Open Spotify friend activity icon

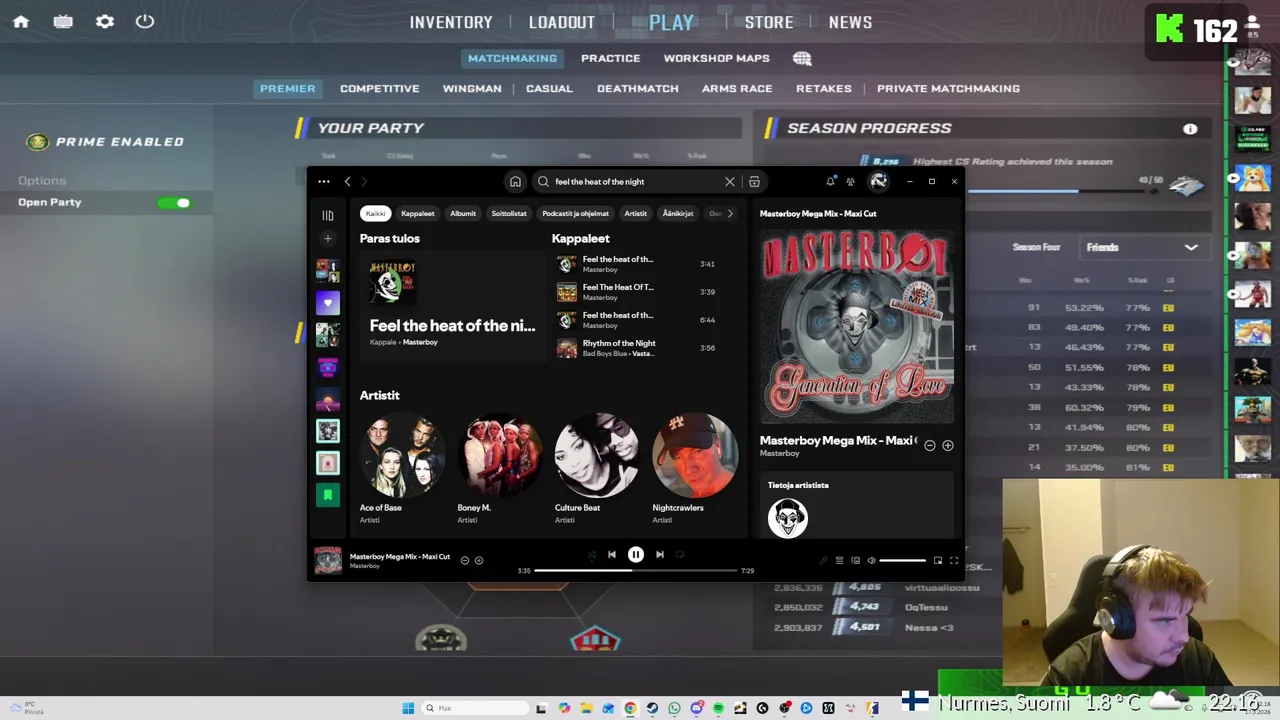click(x=850, y=181)
